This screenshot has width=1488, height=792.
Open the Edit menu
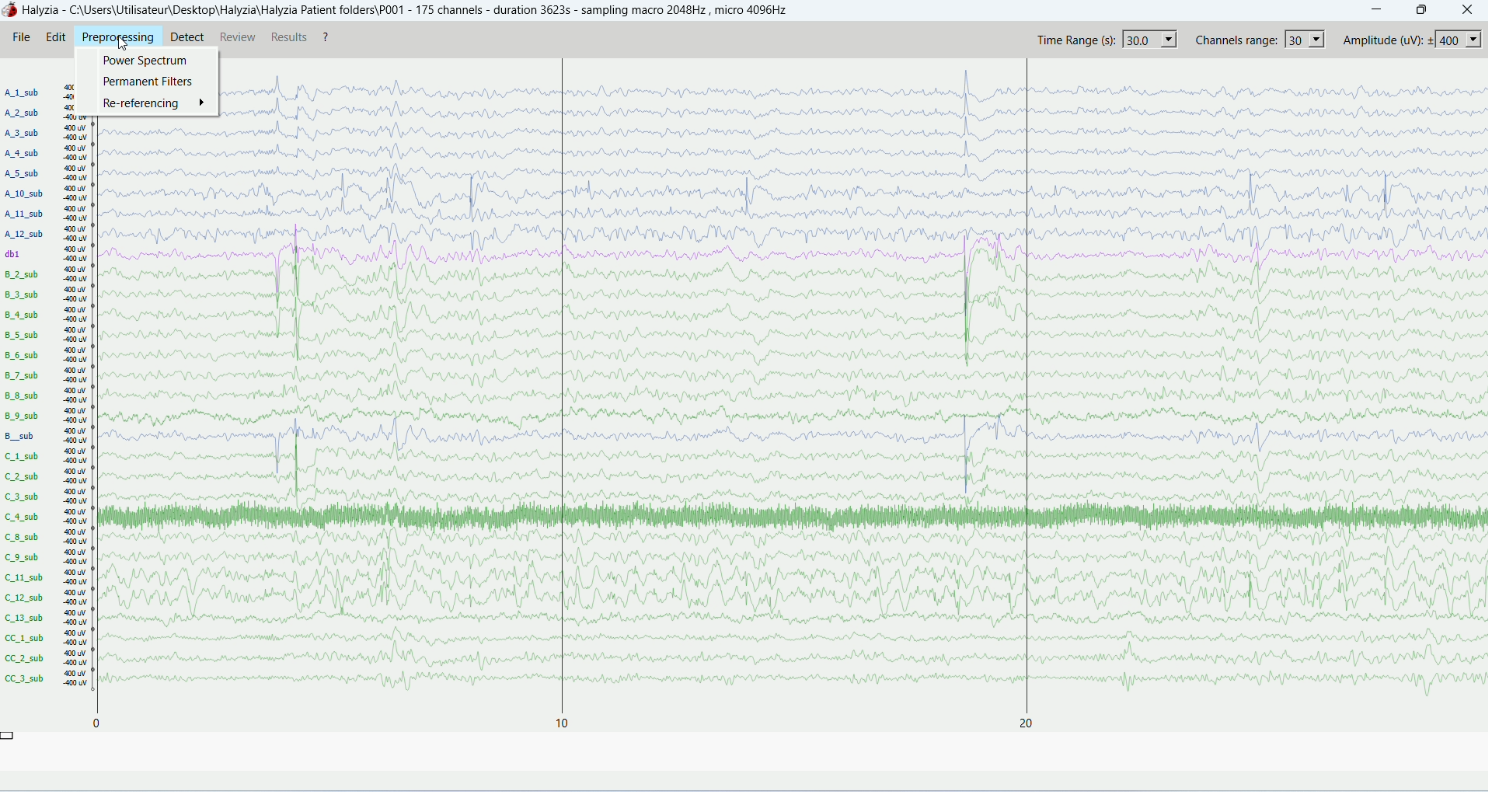click(56, 37)
